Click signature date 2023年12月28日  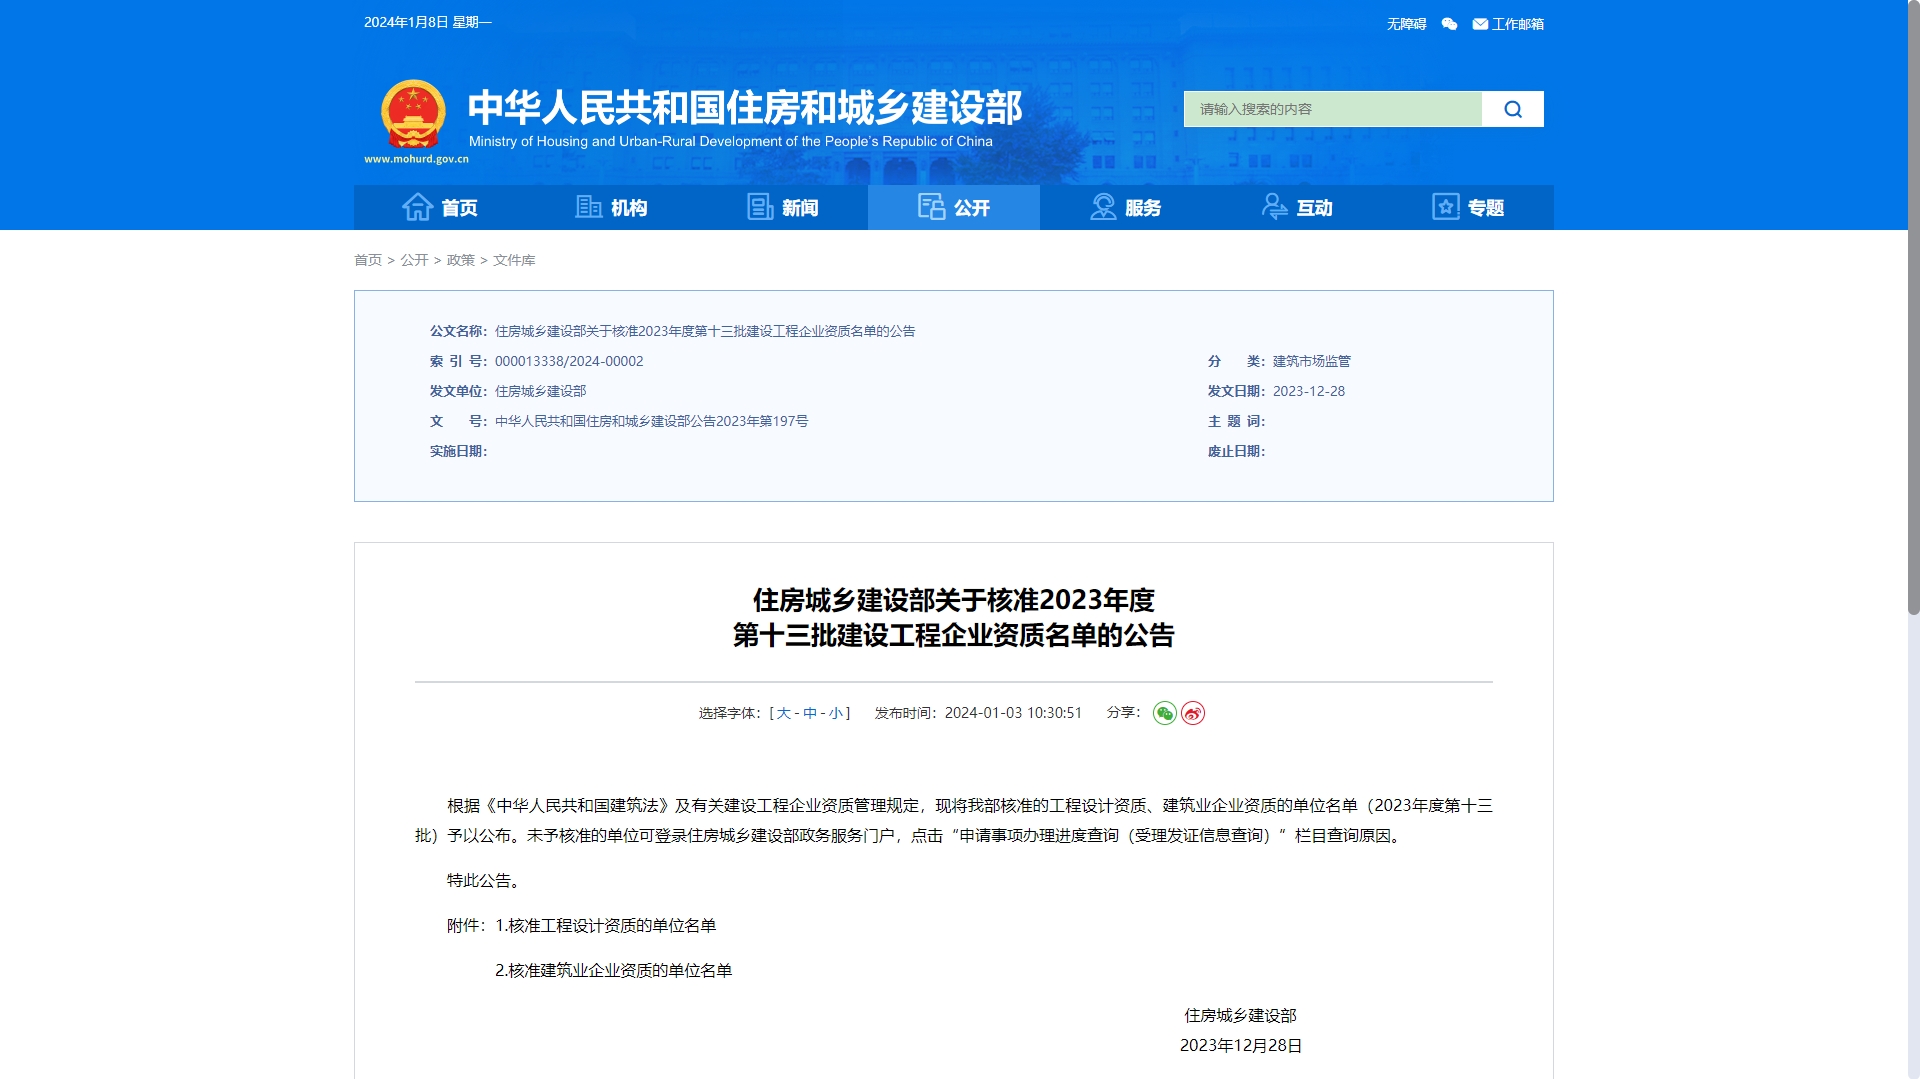(1241, 1046)
